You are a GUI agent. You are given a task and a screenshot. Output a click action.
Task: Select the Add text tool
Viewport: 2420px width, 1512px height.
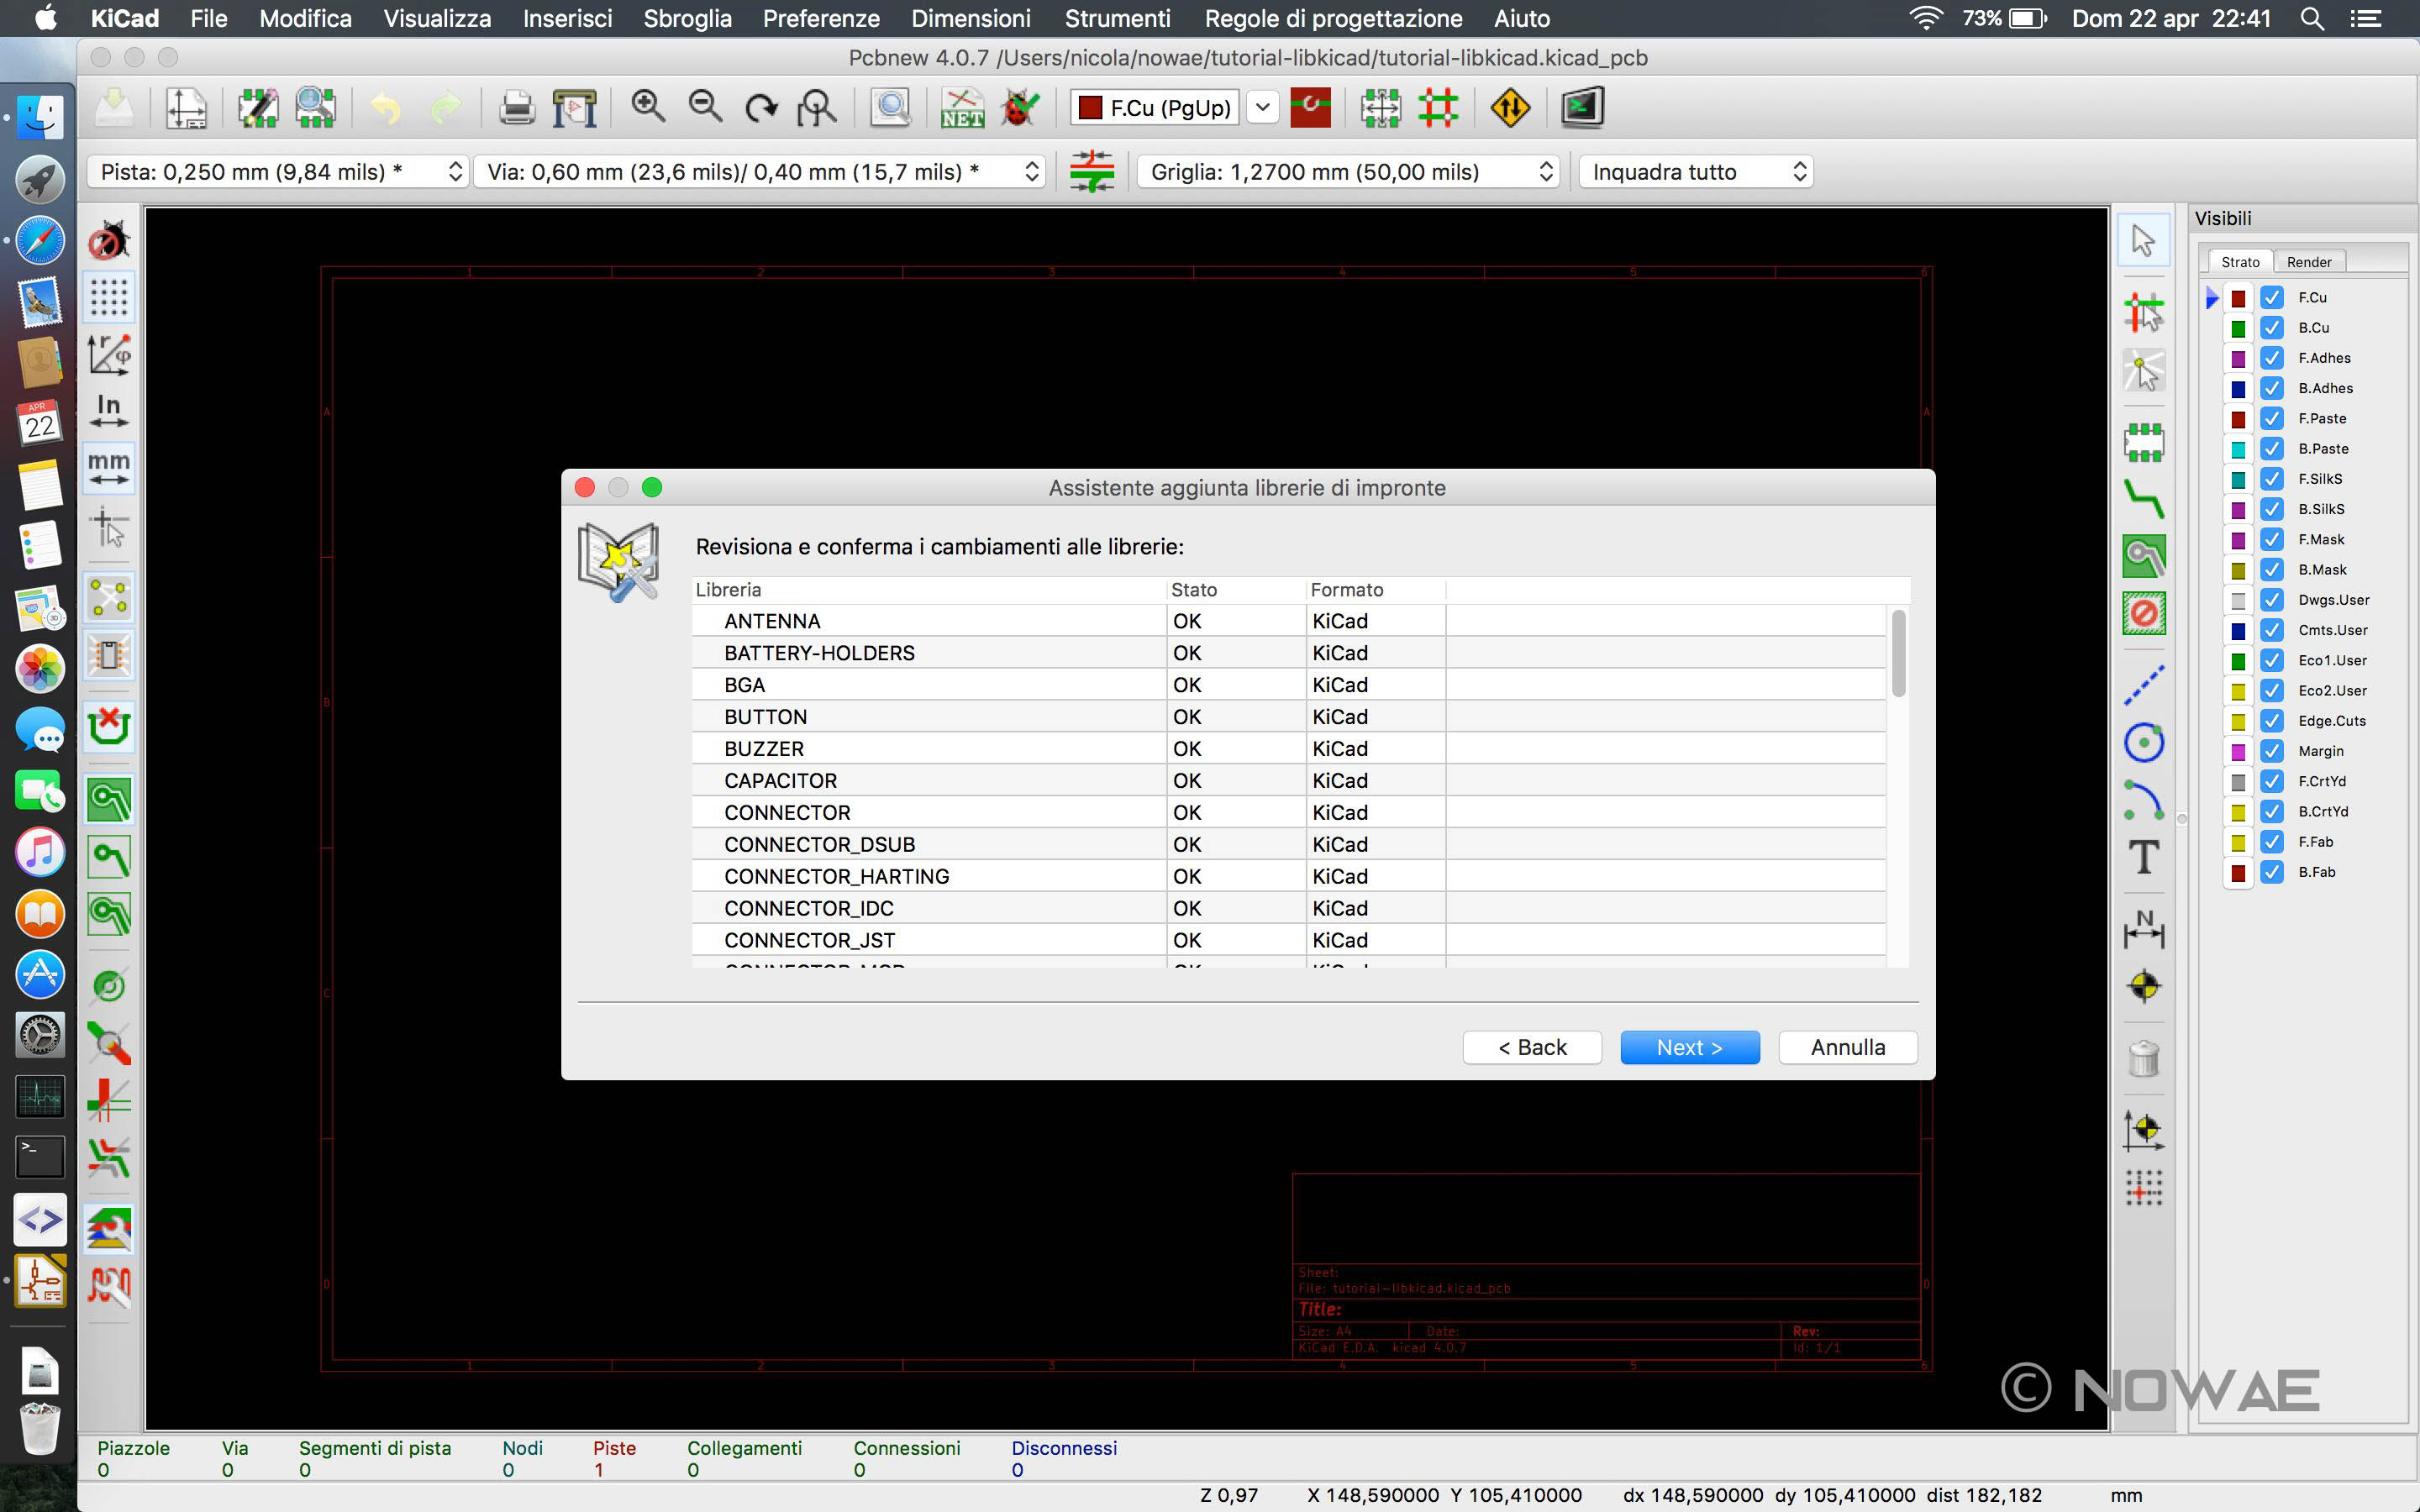pos(2143,857)
